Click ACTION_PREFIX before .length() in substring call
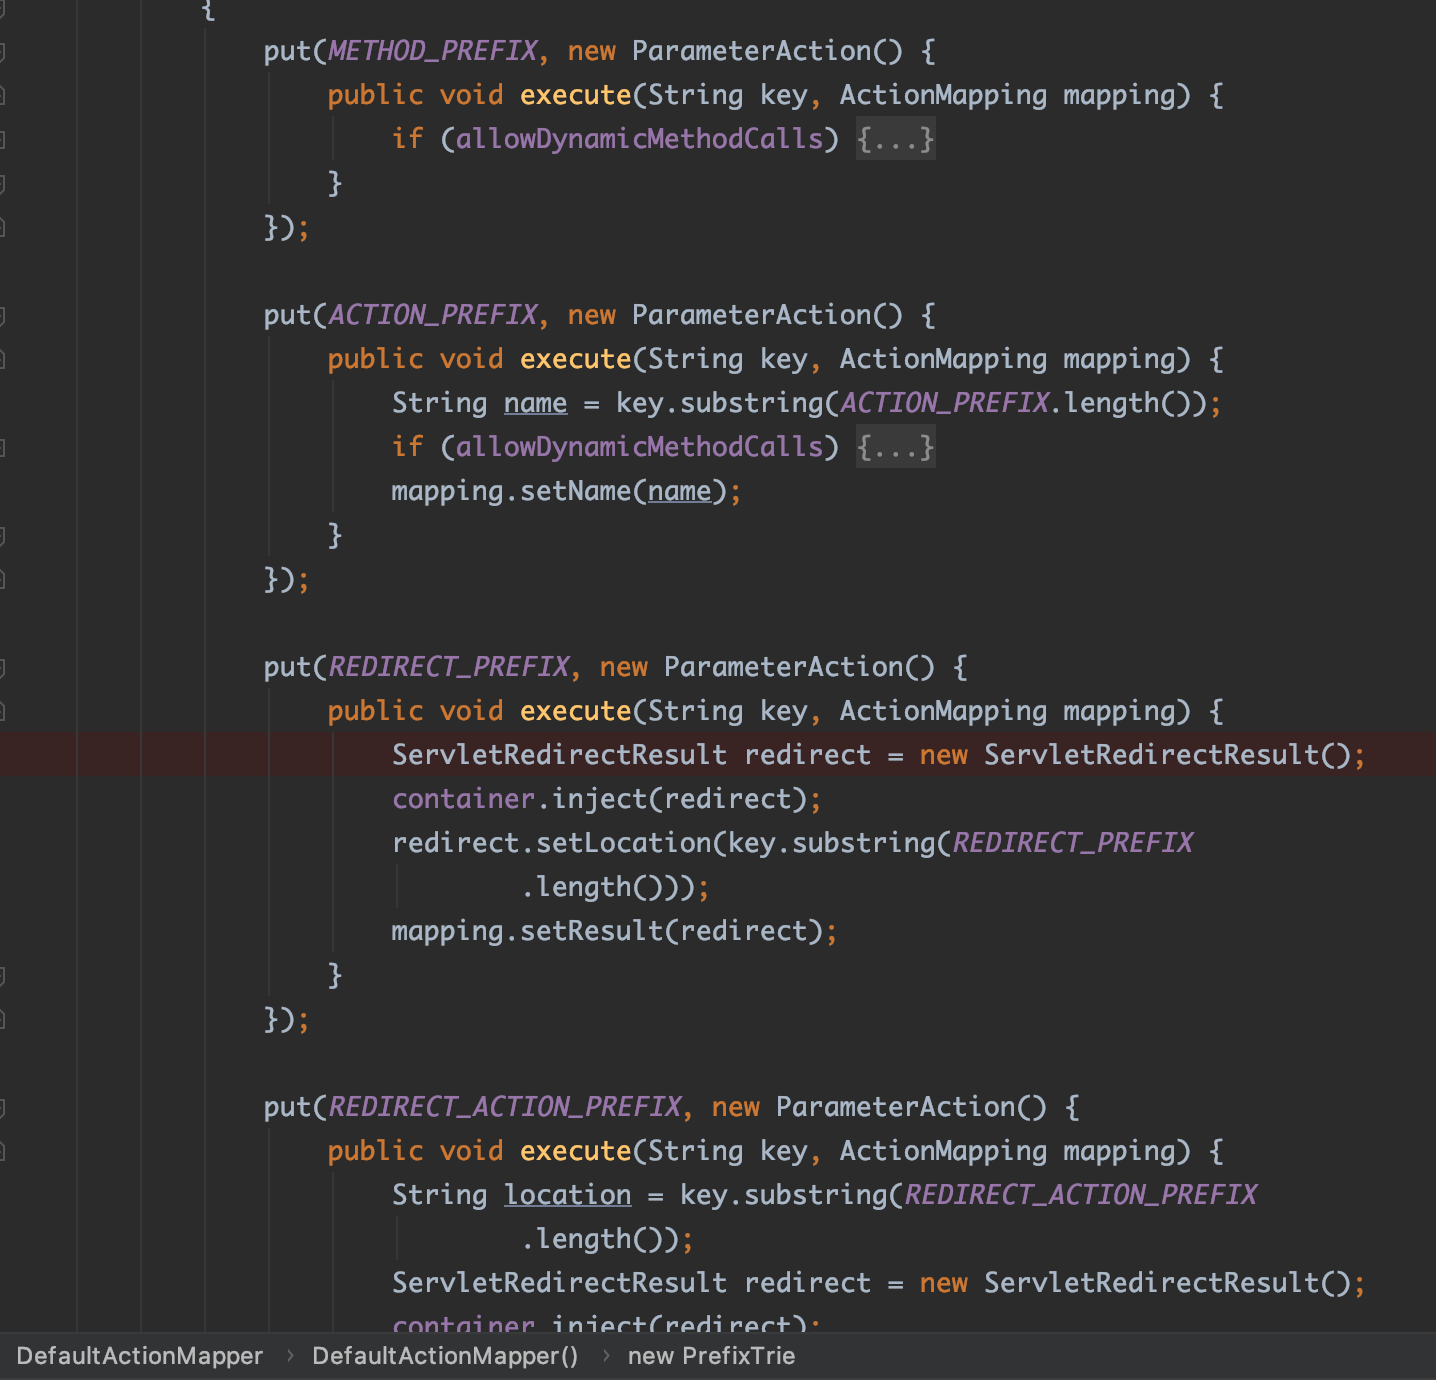Image resolution: width=1436 pixels, height=1380 pixels. (945, 403)
